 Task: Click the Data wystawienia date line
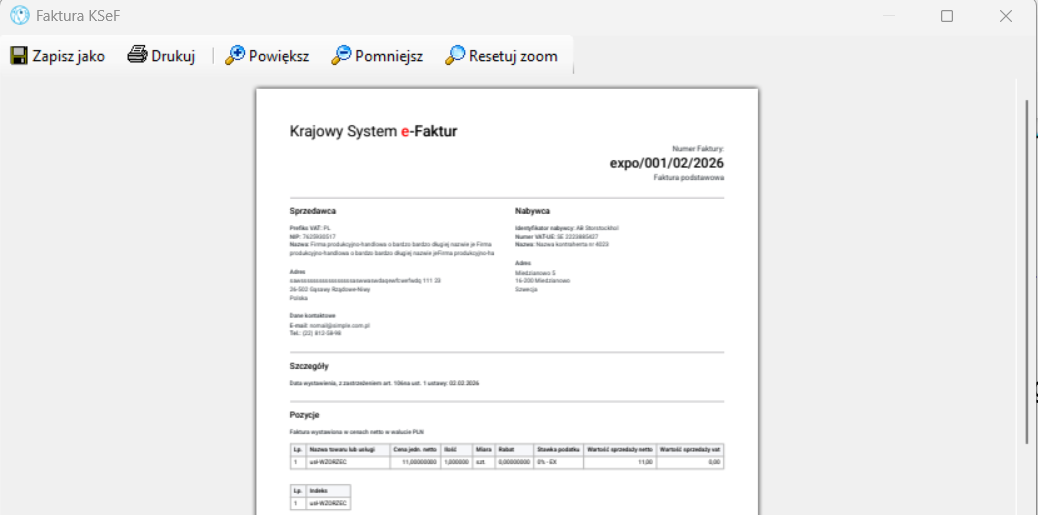coord(384,383)
